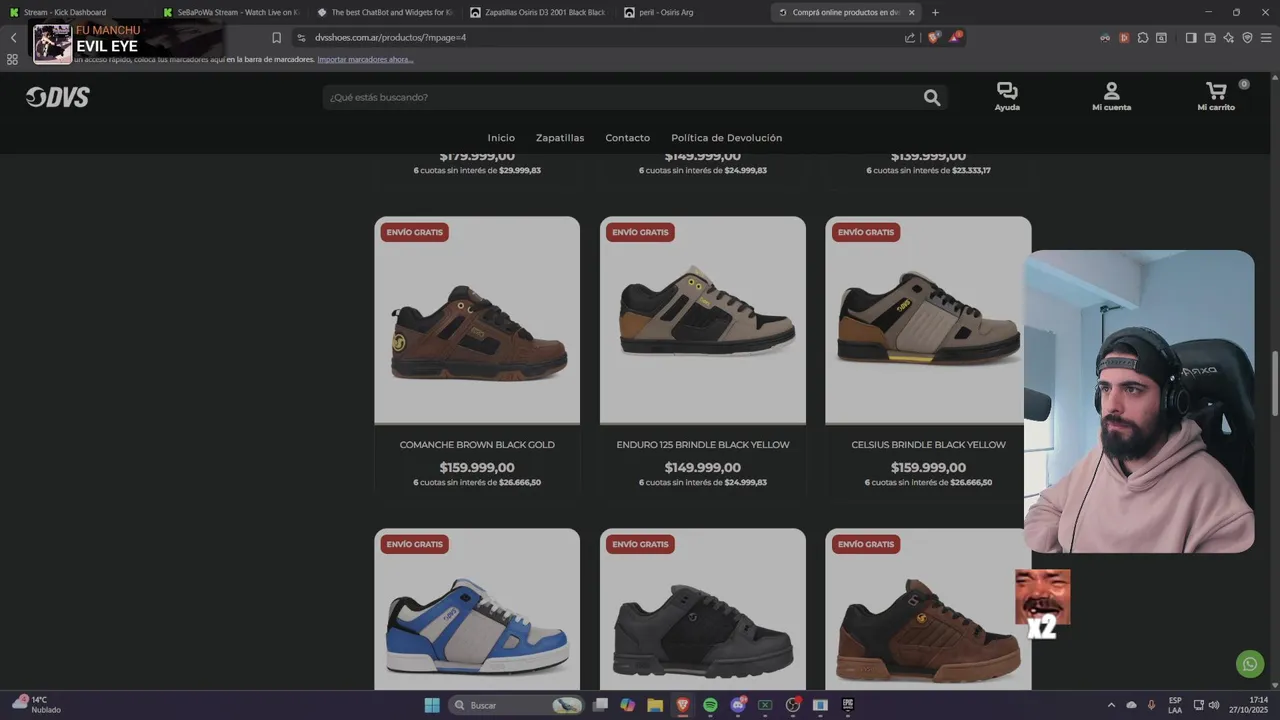This screenshot has height=720, width=1280.
Task: Click the search magnifier icon
Action: pos(932,97)
